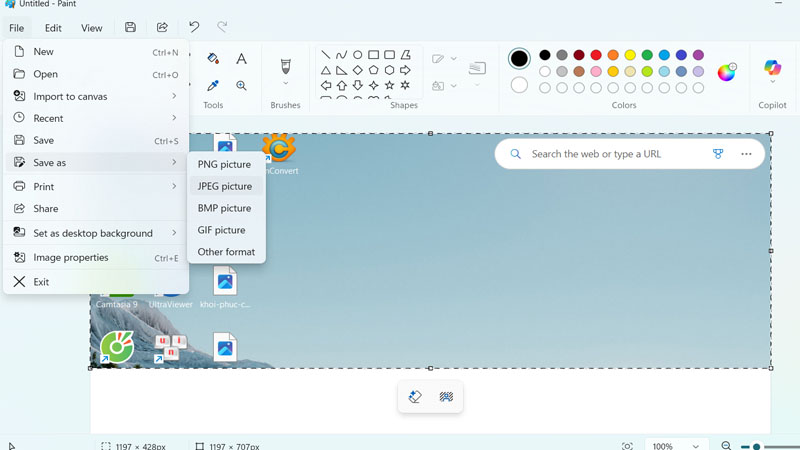
Task: Click the browser search or URL box
Action: click(x=610, y=154)
